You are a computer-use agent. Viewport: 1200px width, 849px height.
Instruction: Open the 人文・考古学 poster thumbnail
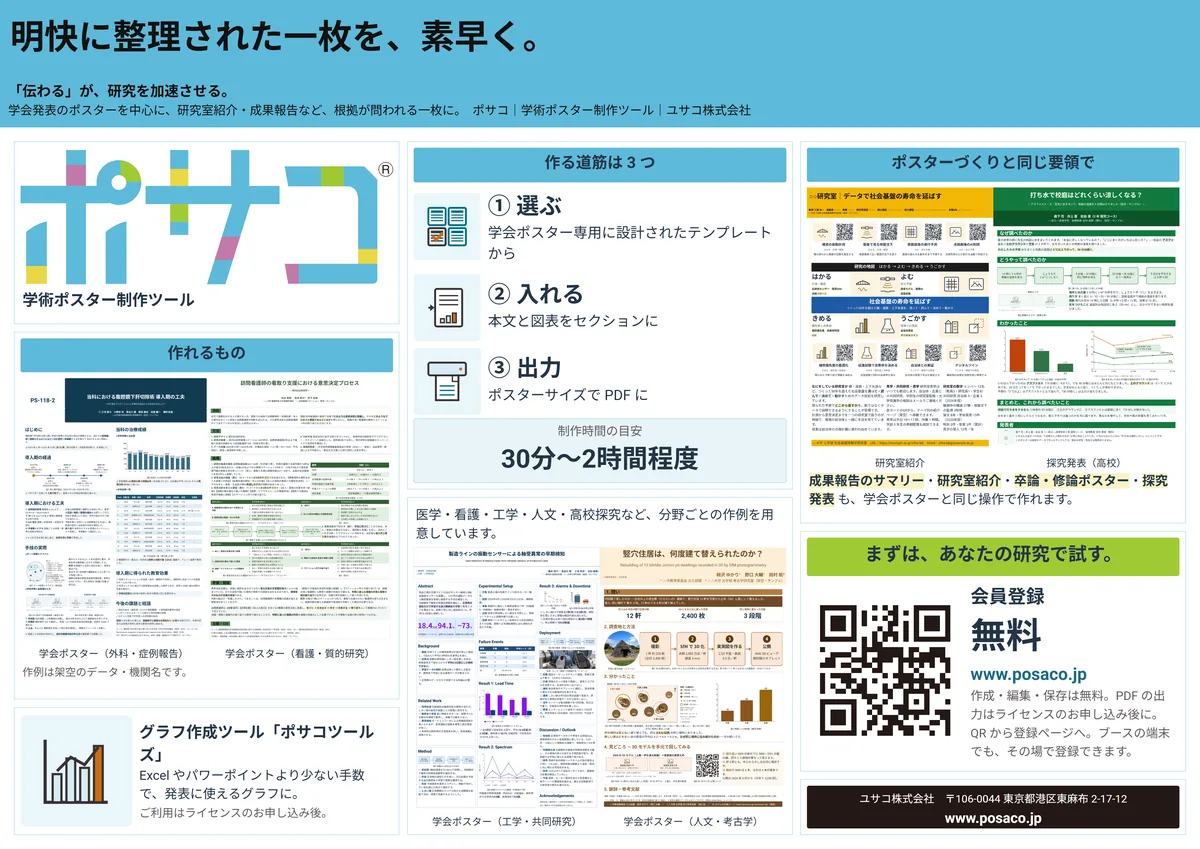[x=694, y=677]
